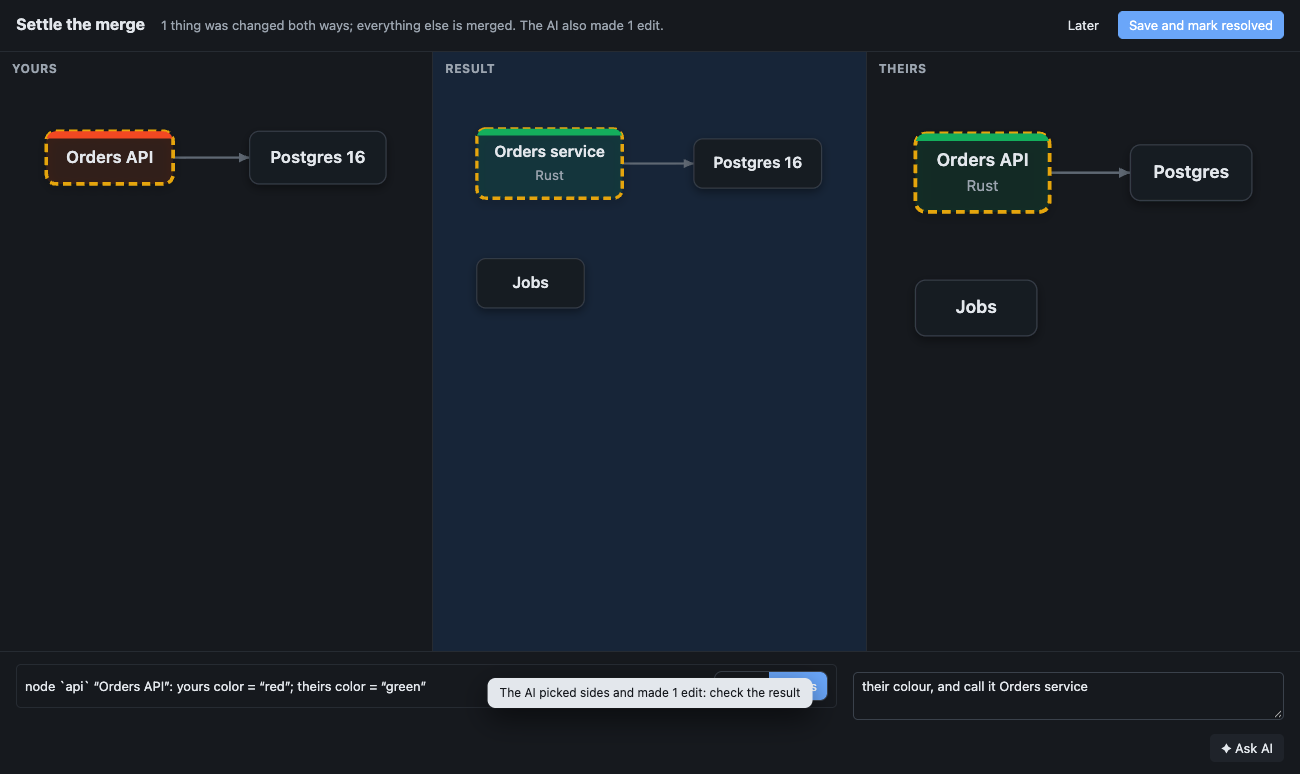Screen dimensions: 1300x774
Task: Click the conflict row describing node api colors
Action: point(426,686)
